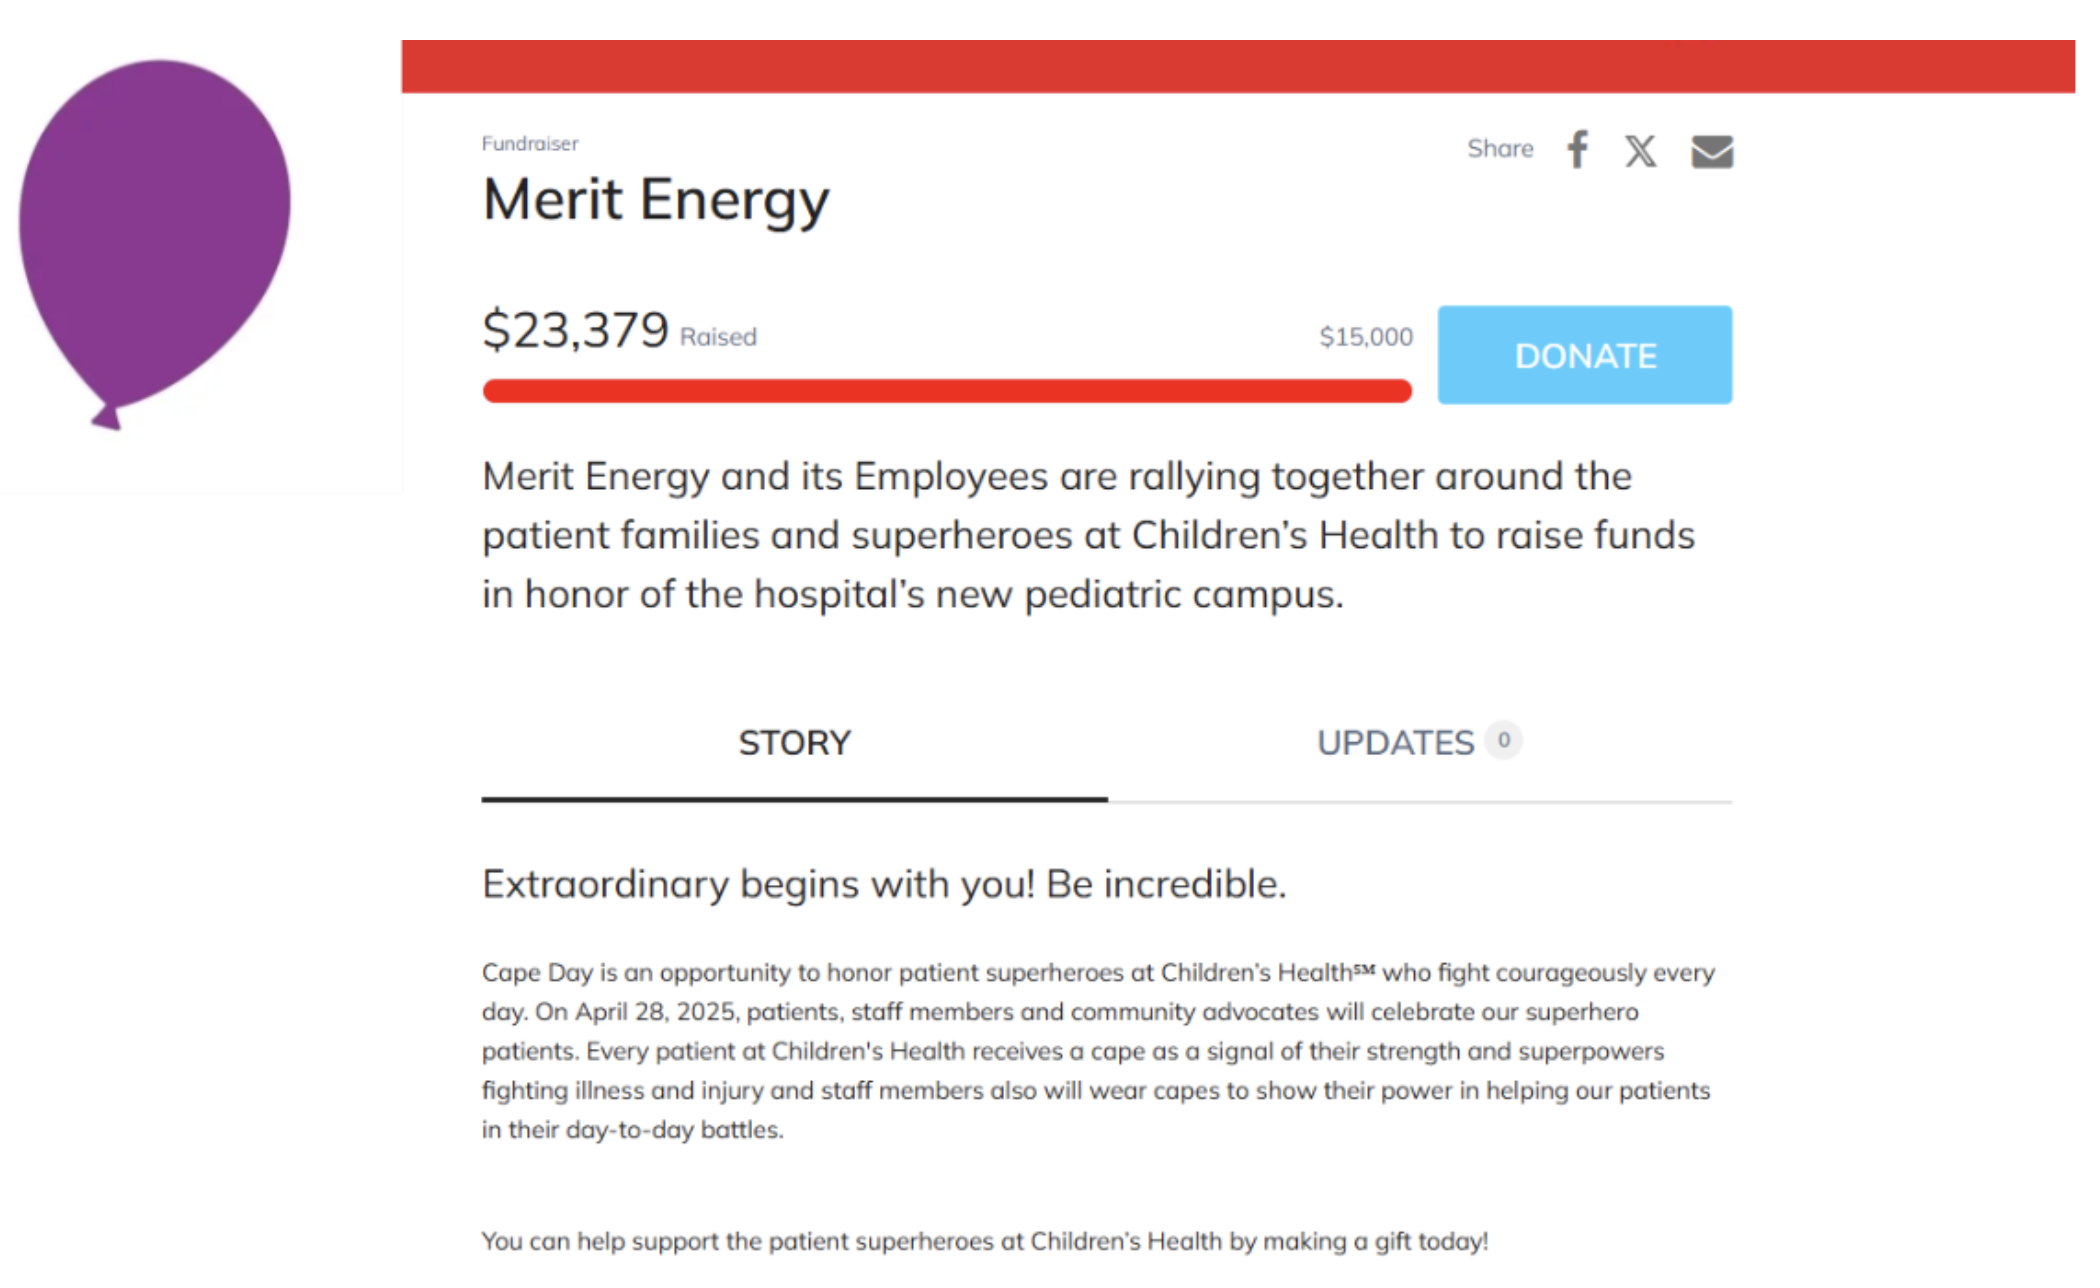Share fundraiser via X icon
The width and height of the screenshot is (2100, 1288).
pos(1640,151)
